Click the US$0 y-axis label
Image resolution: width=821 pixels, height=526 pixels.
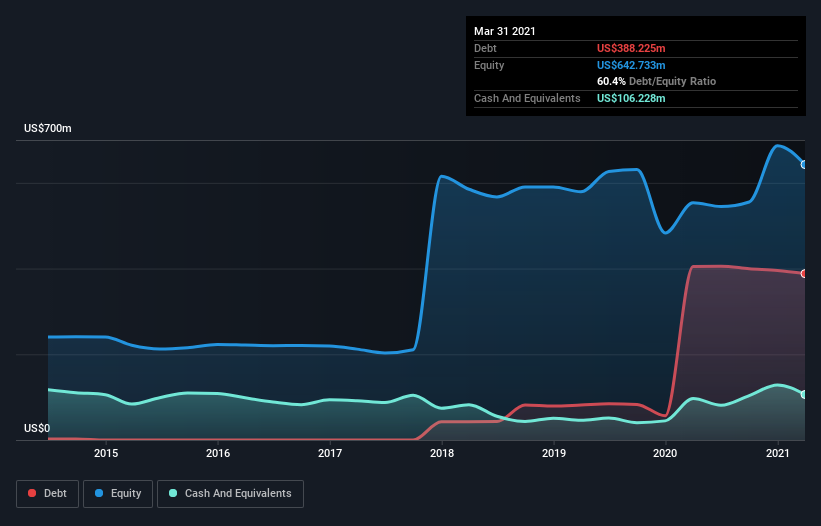click(x=37, y=428)
